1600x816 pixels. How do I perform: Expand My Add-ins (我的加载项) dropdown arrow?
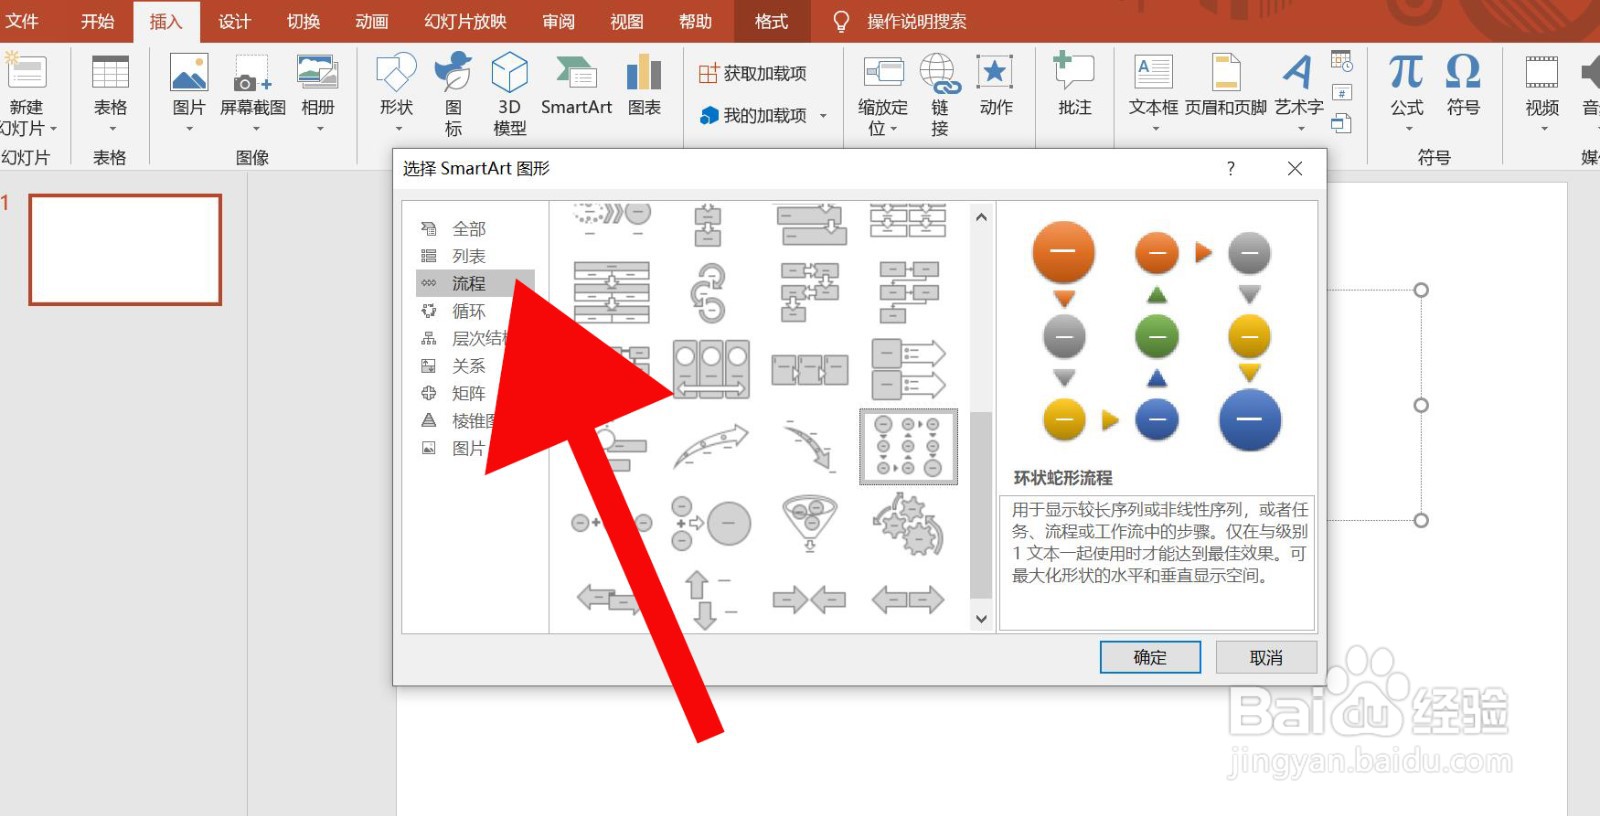click(x=824, y=116)
